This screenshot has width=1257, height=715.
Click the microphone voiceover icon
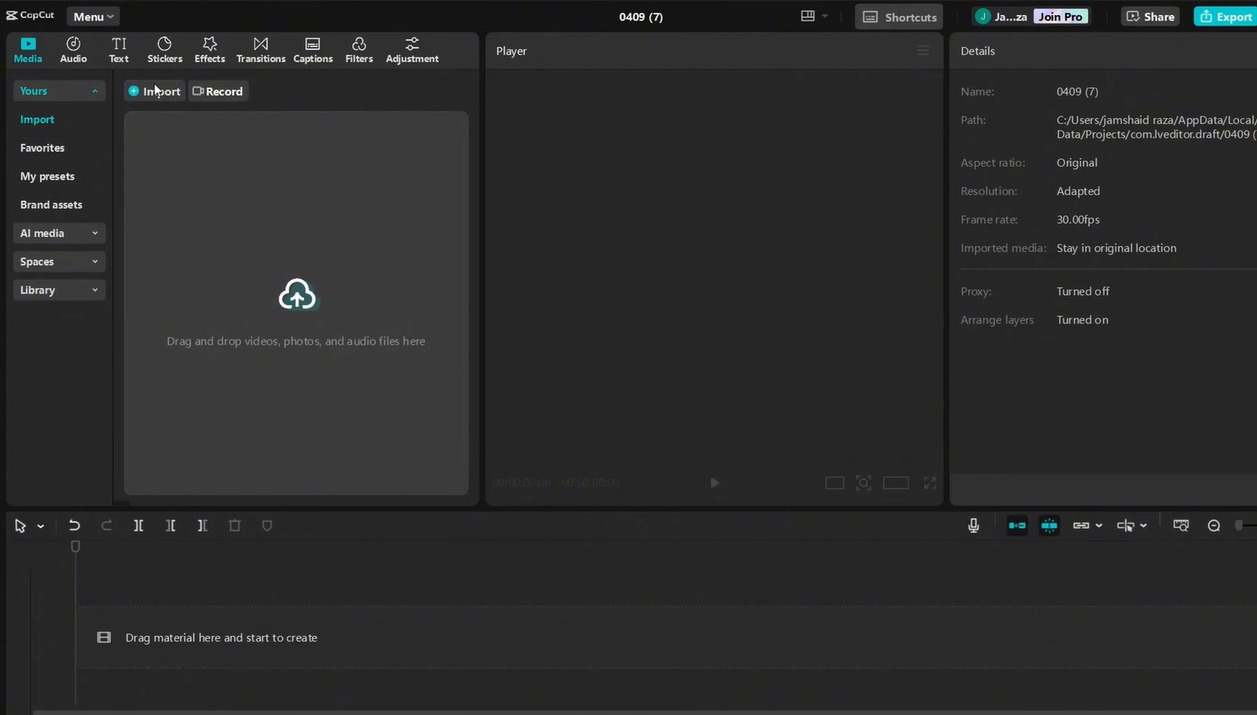[974, 526]
